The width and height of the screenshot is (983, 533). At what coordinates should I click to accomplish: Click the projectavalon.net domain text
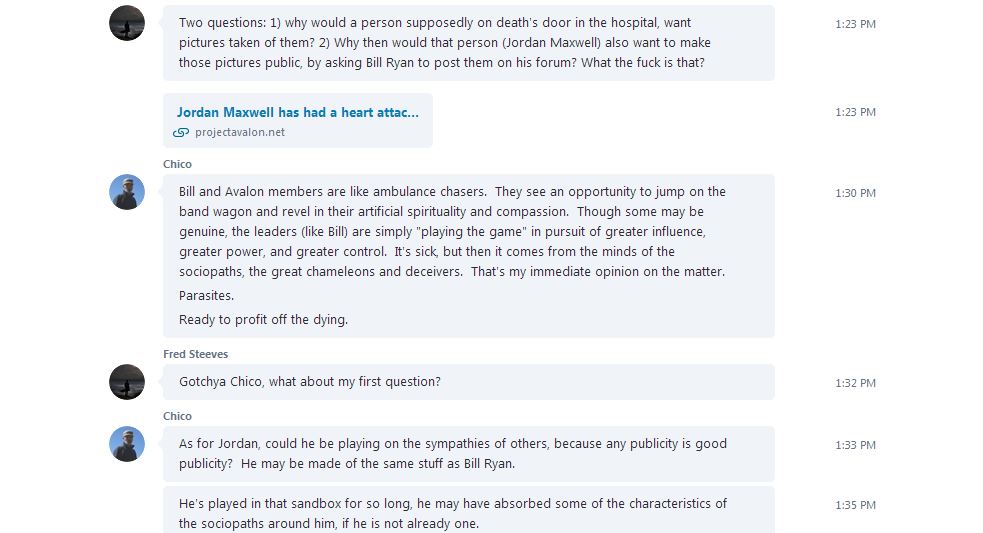[x=240, y=133]
